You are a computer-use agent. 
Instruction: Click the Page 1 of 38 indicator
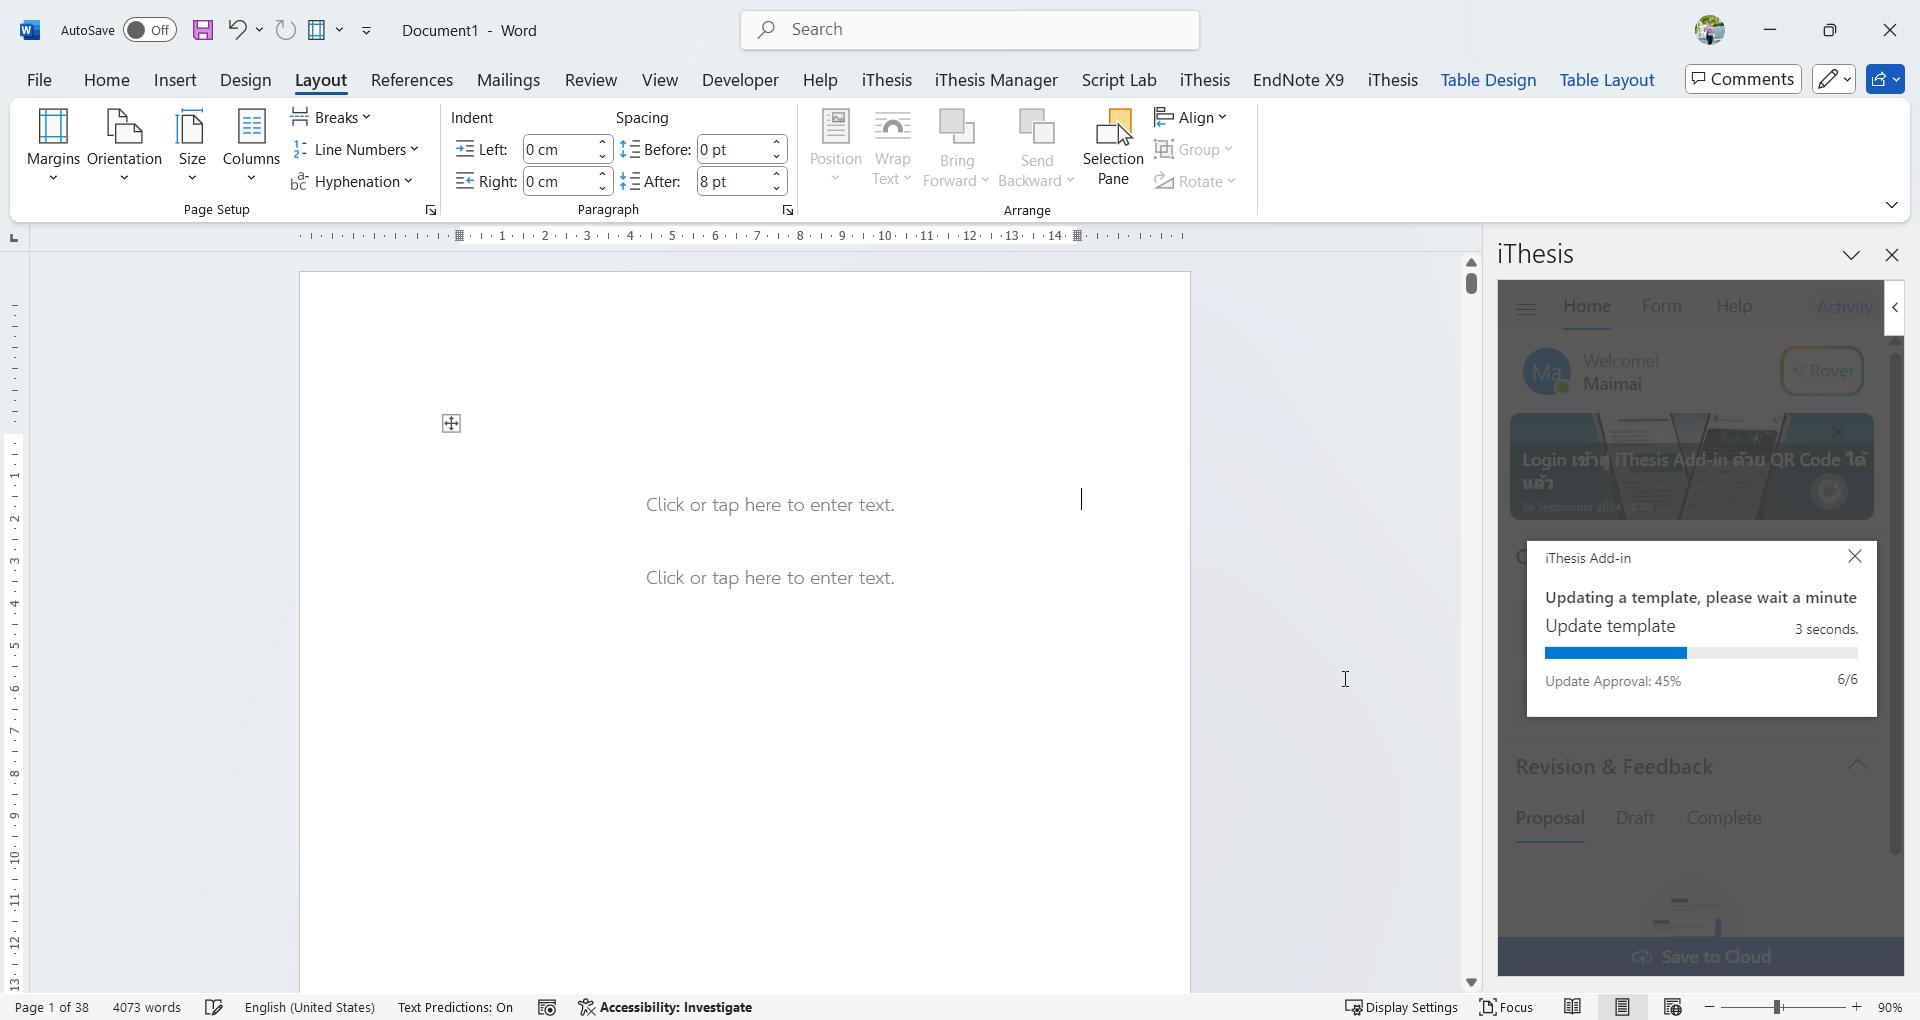[x=52, y=1007]
